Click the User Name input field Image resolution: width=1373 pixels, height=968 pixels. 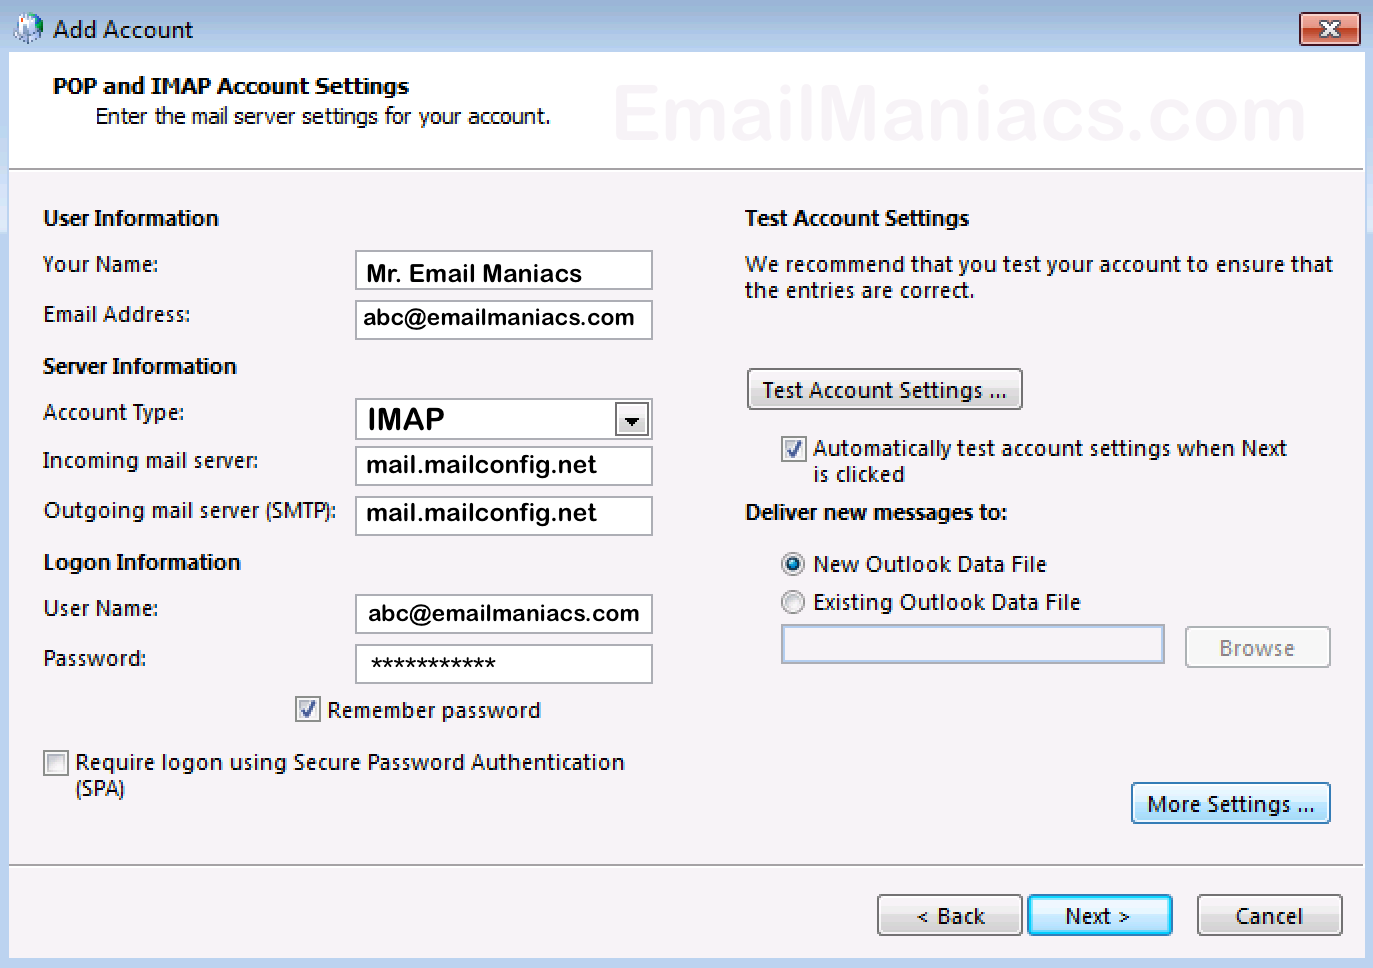(x=503, y=614)
